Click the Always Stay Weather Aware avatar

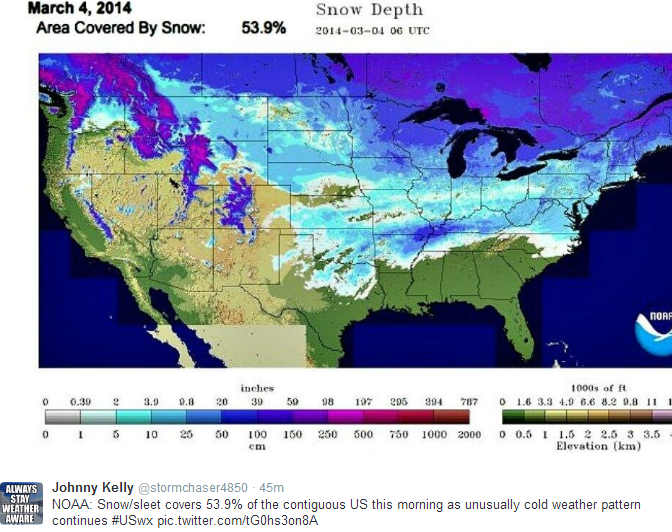pos(21,503)
